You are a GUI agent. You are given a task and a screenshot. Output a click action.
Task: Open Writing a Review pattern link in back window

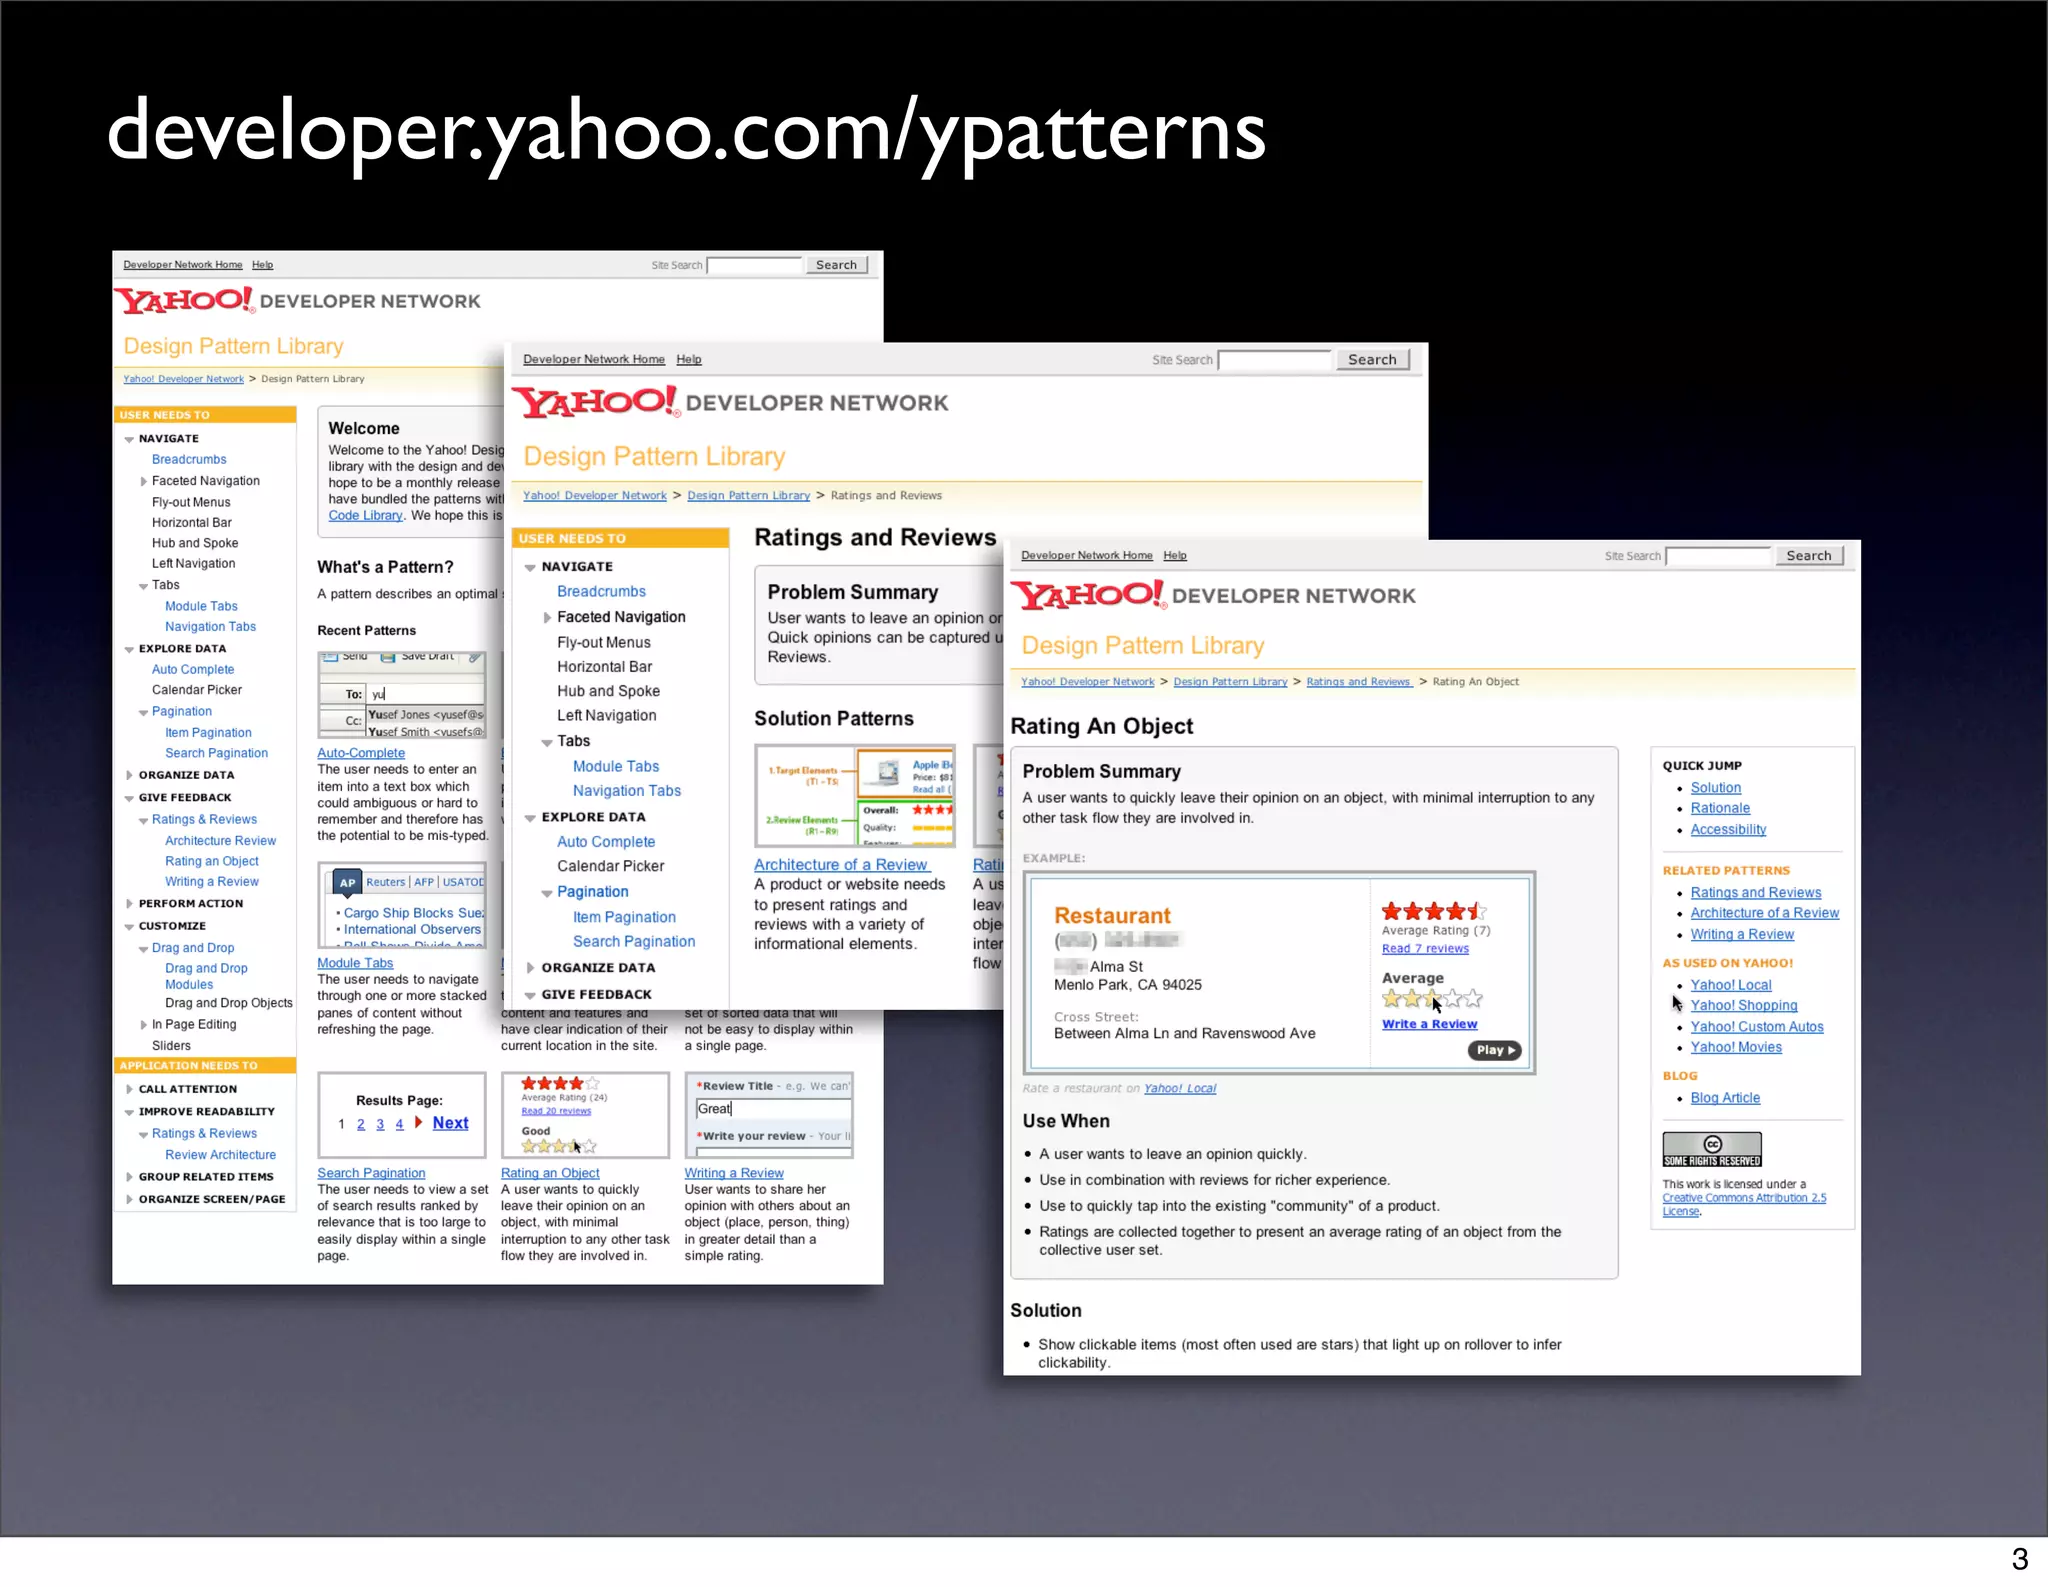coord(734,1173)
